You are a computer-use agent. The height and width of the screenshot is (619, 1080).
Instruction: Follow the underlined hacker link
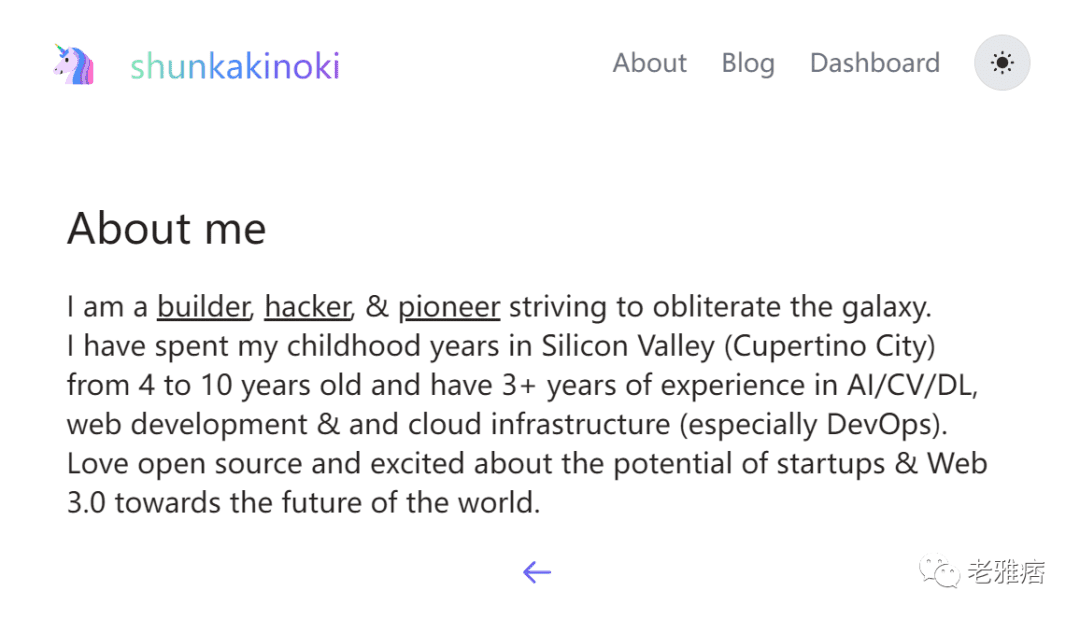[x=307, y=307]
